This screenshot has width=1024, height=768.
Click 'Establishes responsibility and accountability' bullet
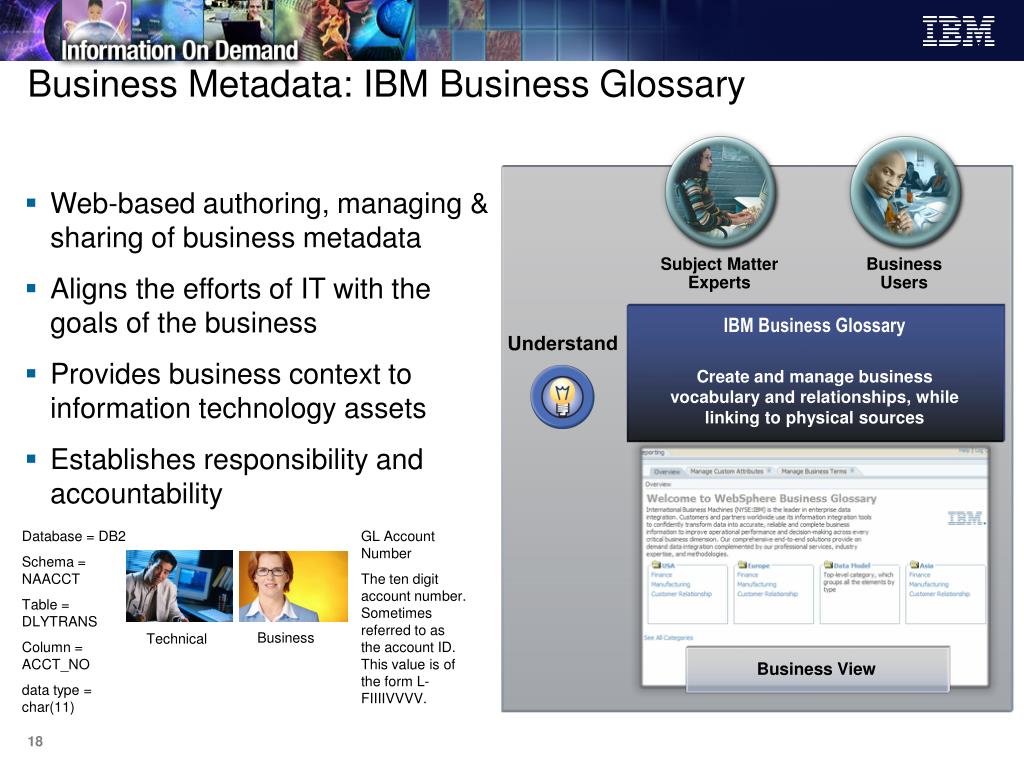[x=236, y=477]
